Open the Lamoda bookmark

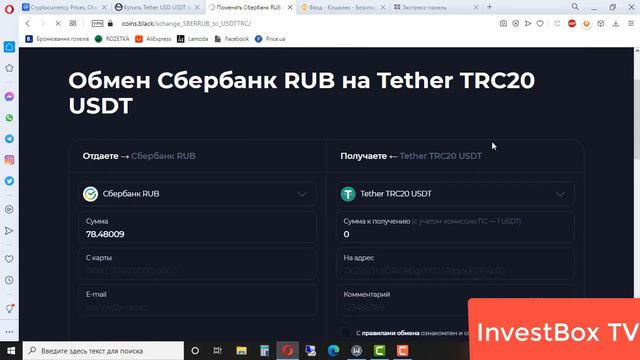(x=193, y=39)
